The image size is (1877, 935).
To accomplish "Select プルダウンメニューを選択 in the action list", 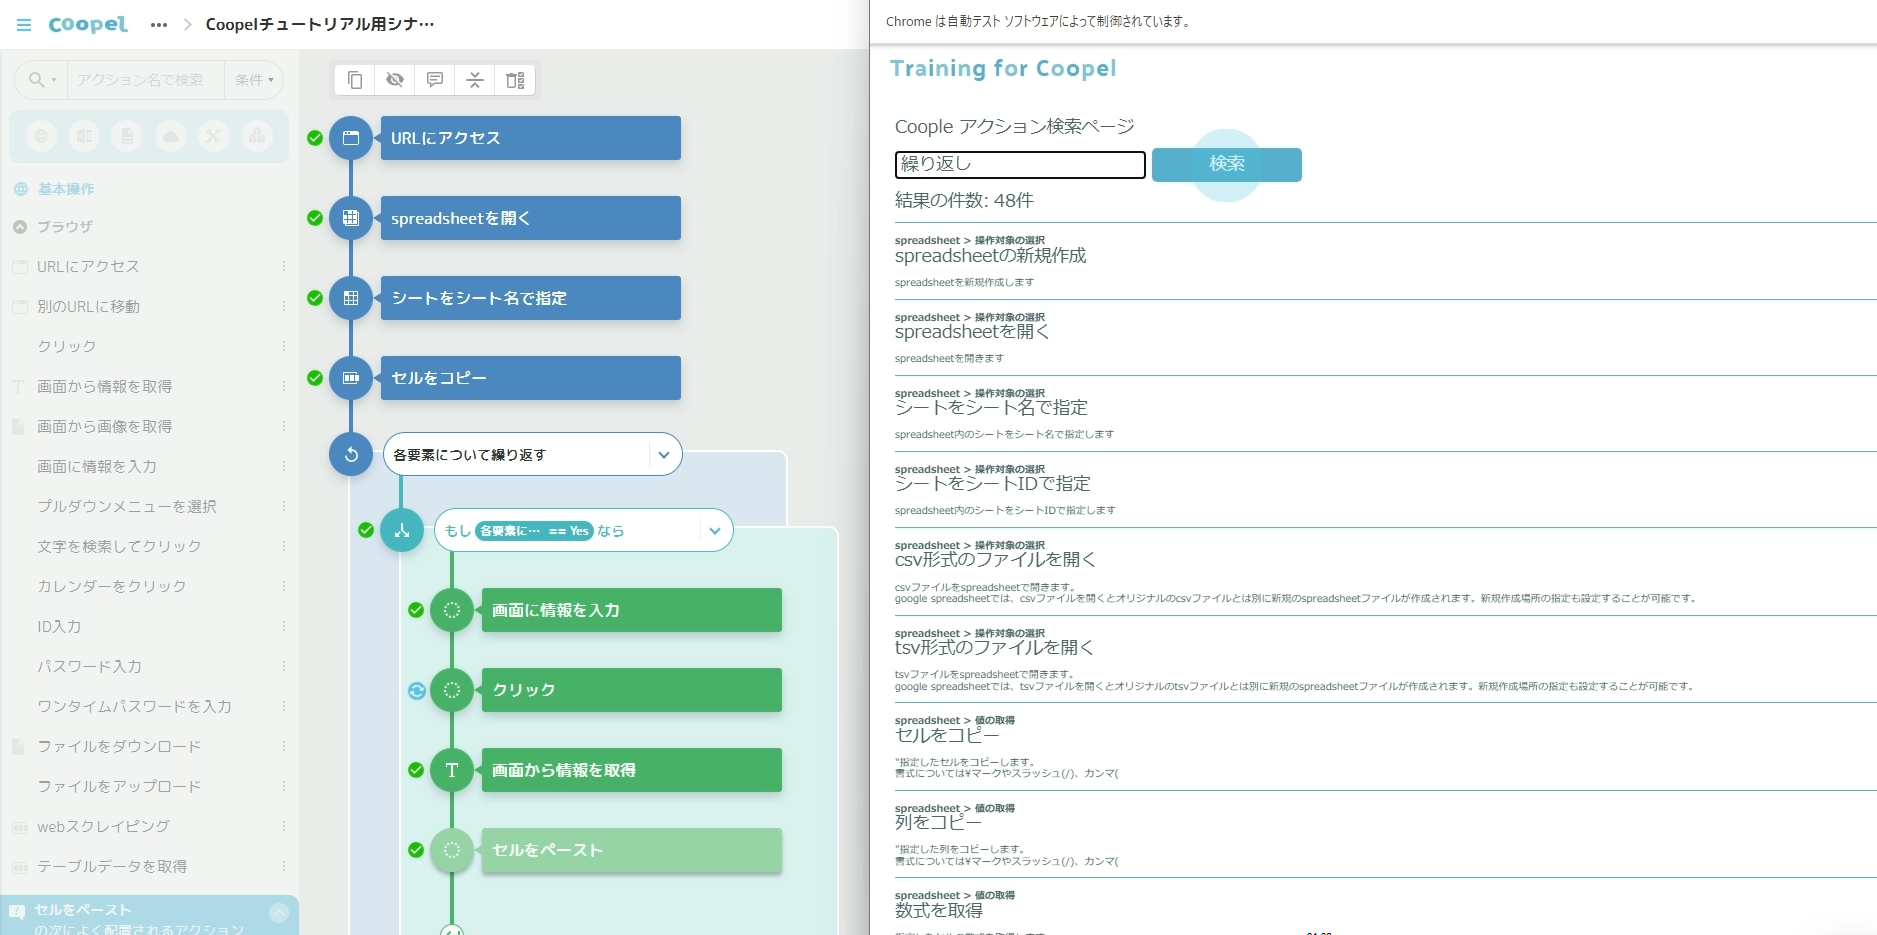I will click(127, 507).
